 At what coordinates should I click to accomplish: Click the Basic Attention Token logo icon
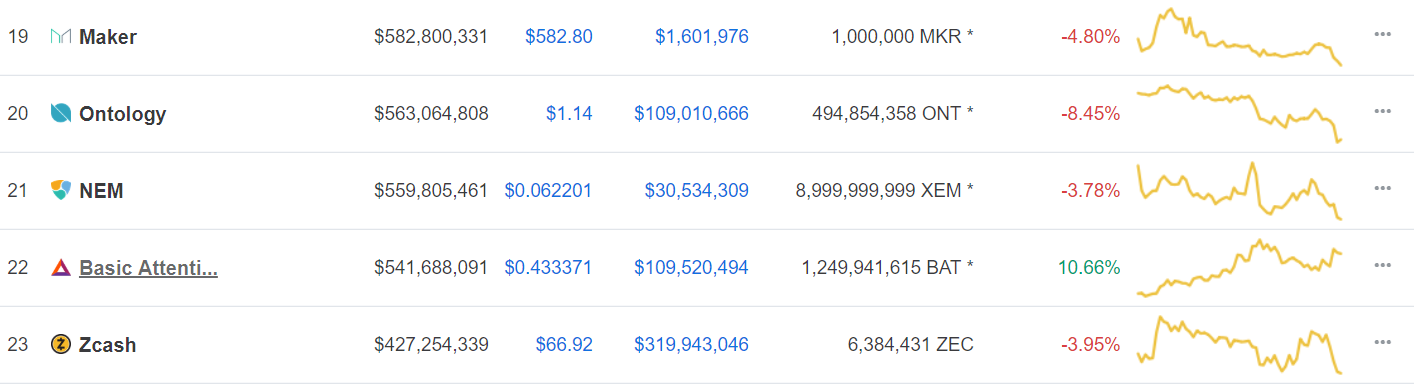coord(61,267)
